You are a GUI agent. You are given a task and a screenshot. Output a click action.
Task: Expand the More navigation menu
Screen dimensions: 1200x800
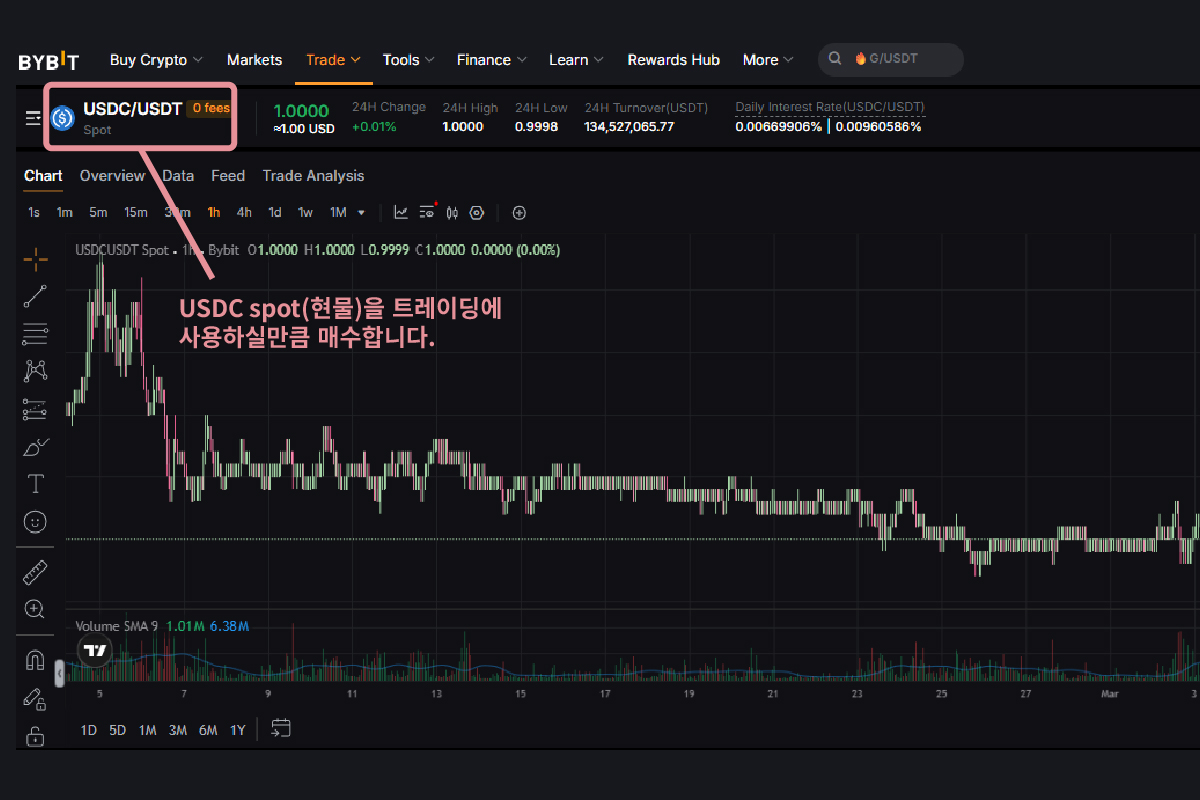(x=768, y=60)
